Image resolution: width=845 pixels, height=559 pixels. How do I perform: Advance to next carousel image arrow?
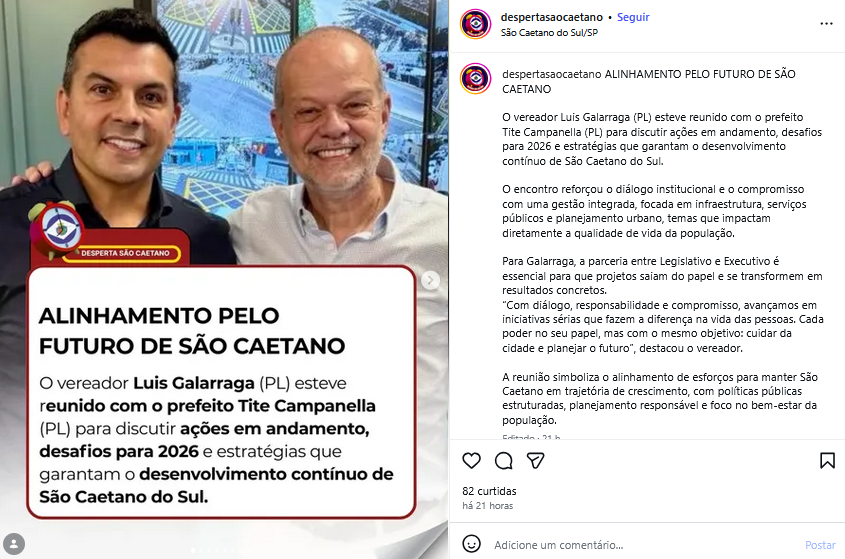pyautogui.click(x=430, y=280)
